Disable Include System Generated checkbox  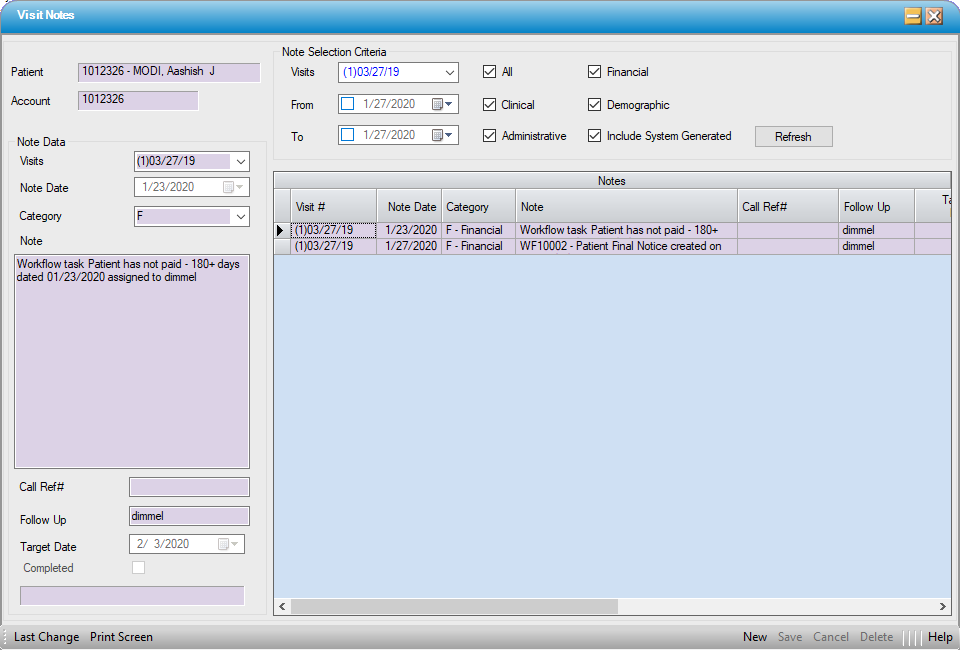(595, 136)
